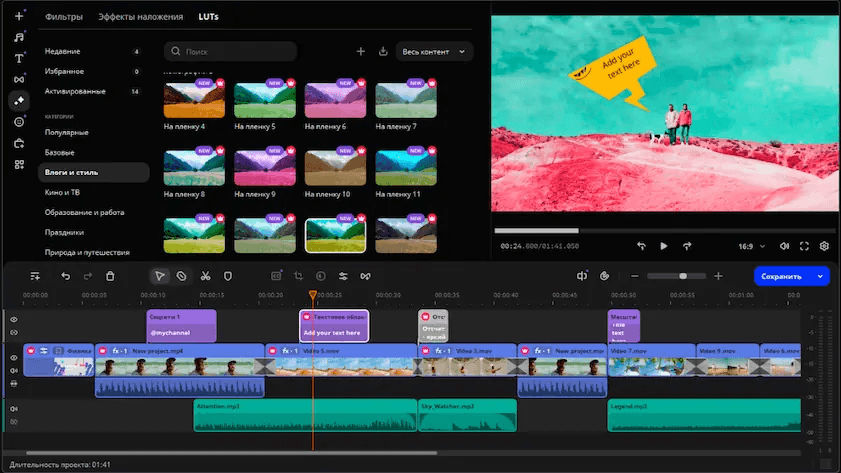Expand arrow next to Сохранить button
The height and width of the screenshot is (473, 841).
click(x=820, y=276)
